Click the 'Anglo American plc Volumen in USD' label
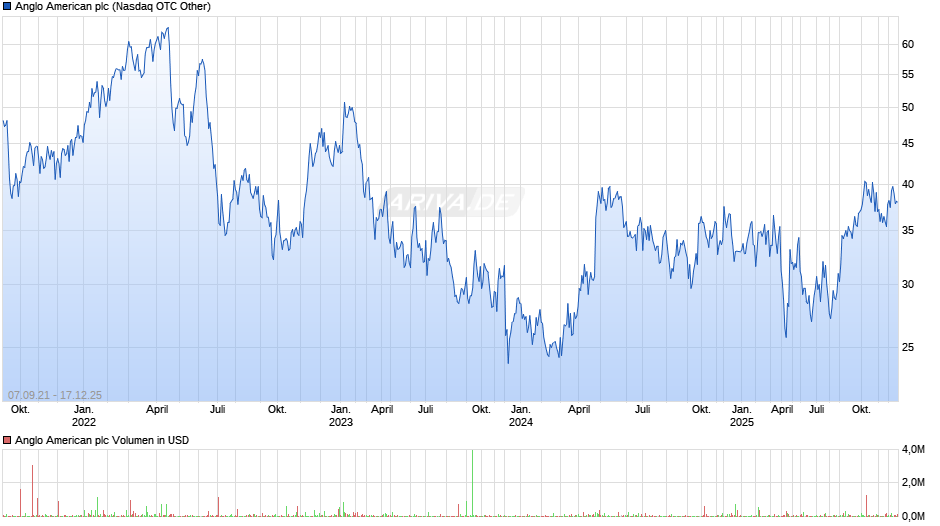The height and width of the screenshot is (526, 940). pos(102,440)
